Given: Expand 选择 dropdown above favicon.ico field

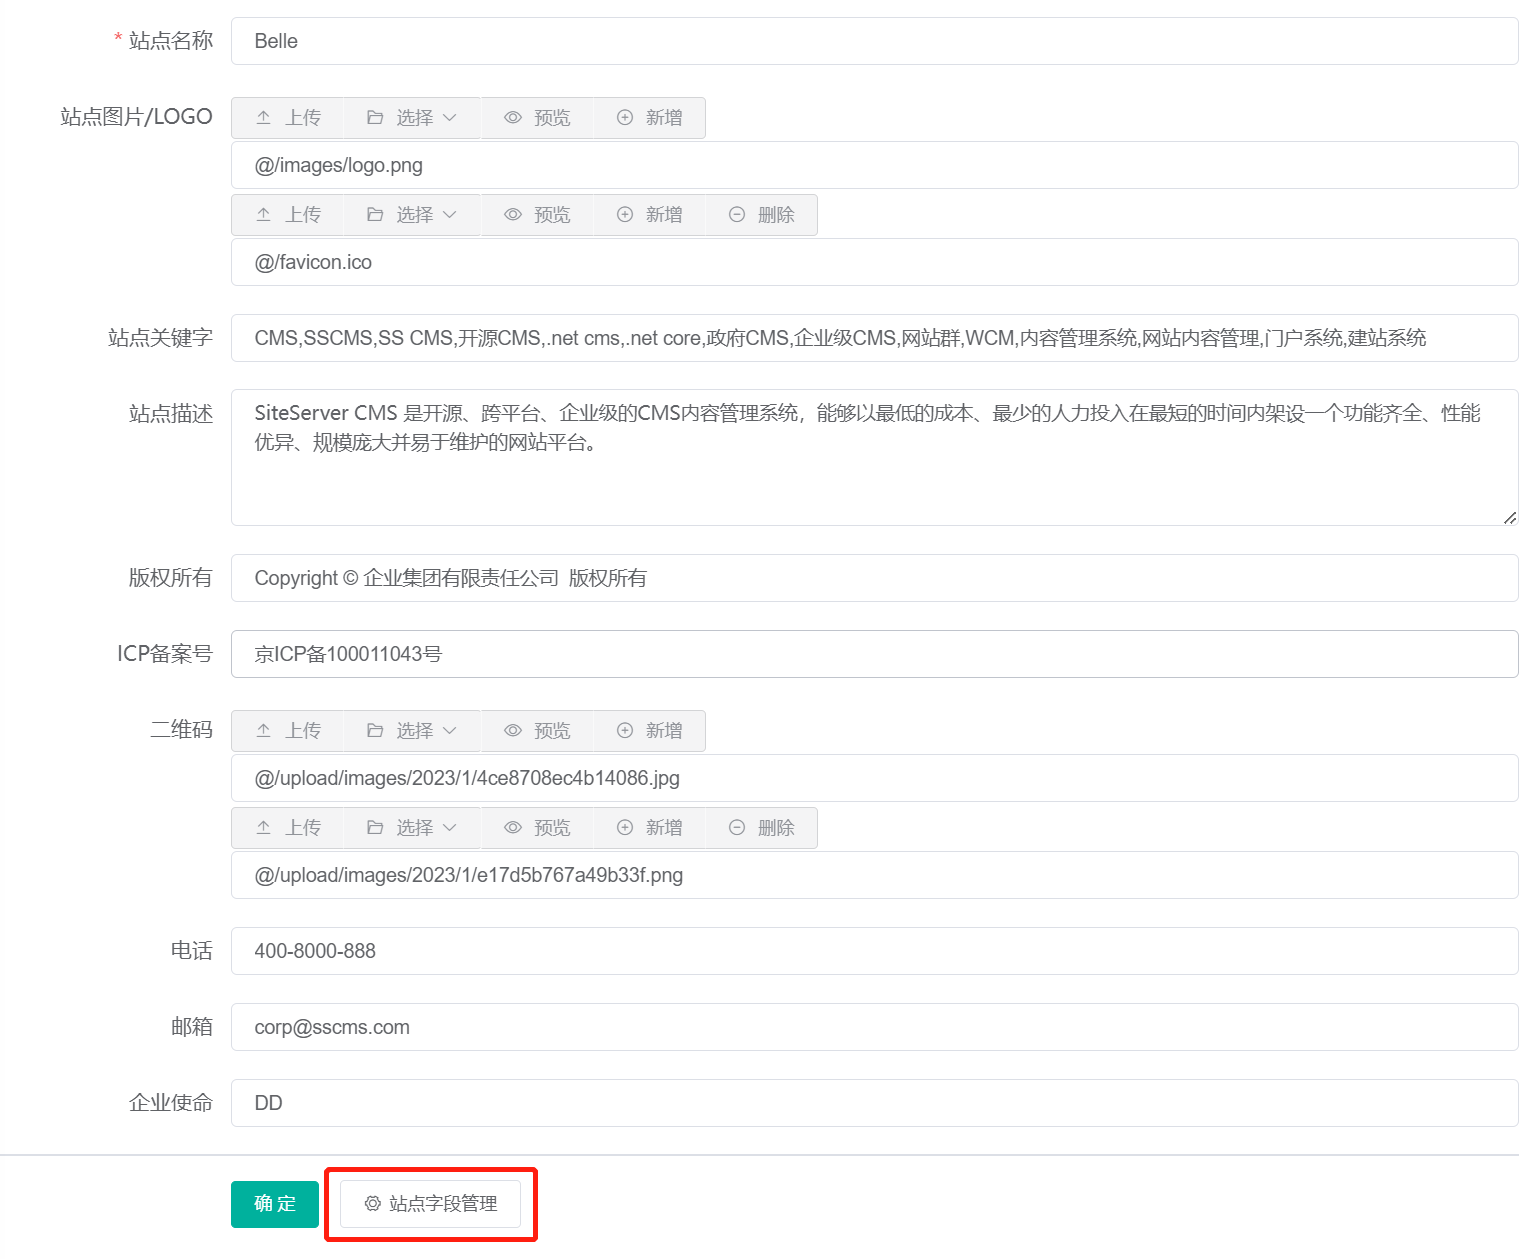Looking at the screenshot, I should [412, 215].
